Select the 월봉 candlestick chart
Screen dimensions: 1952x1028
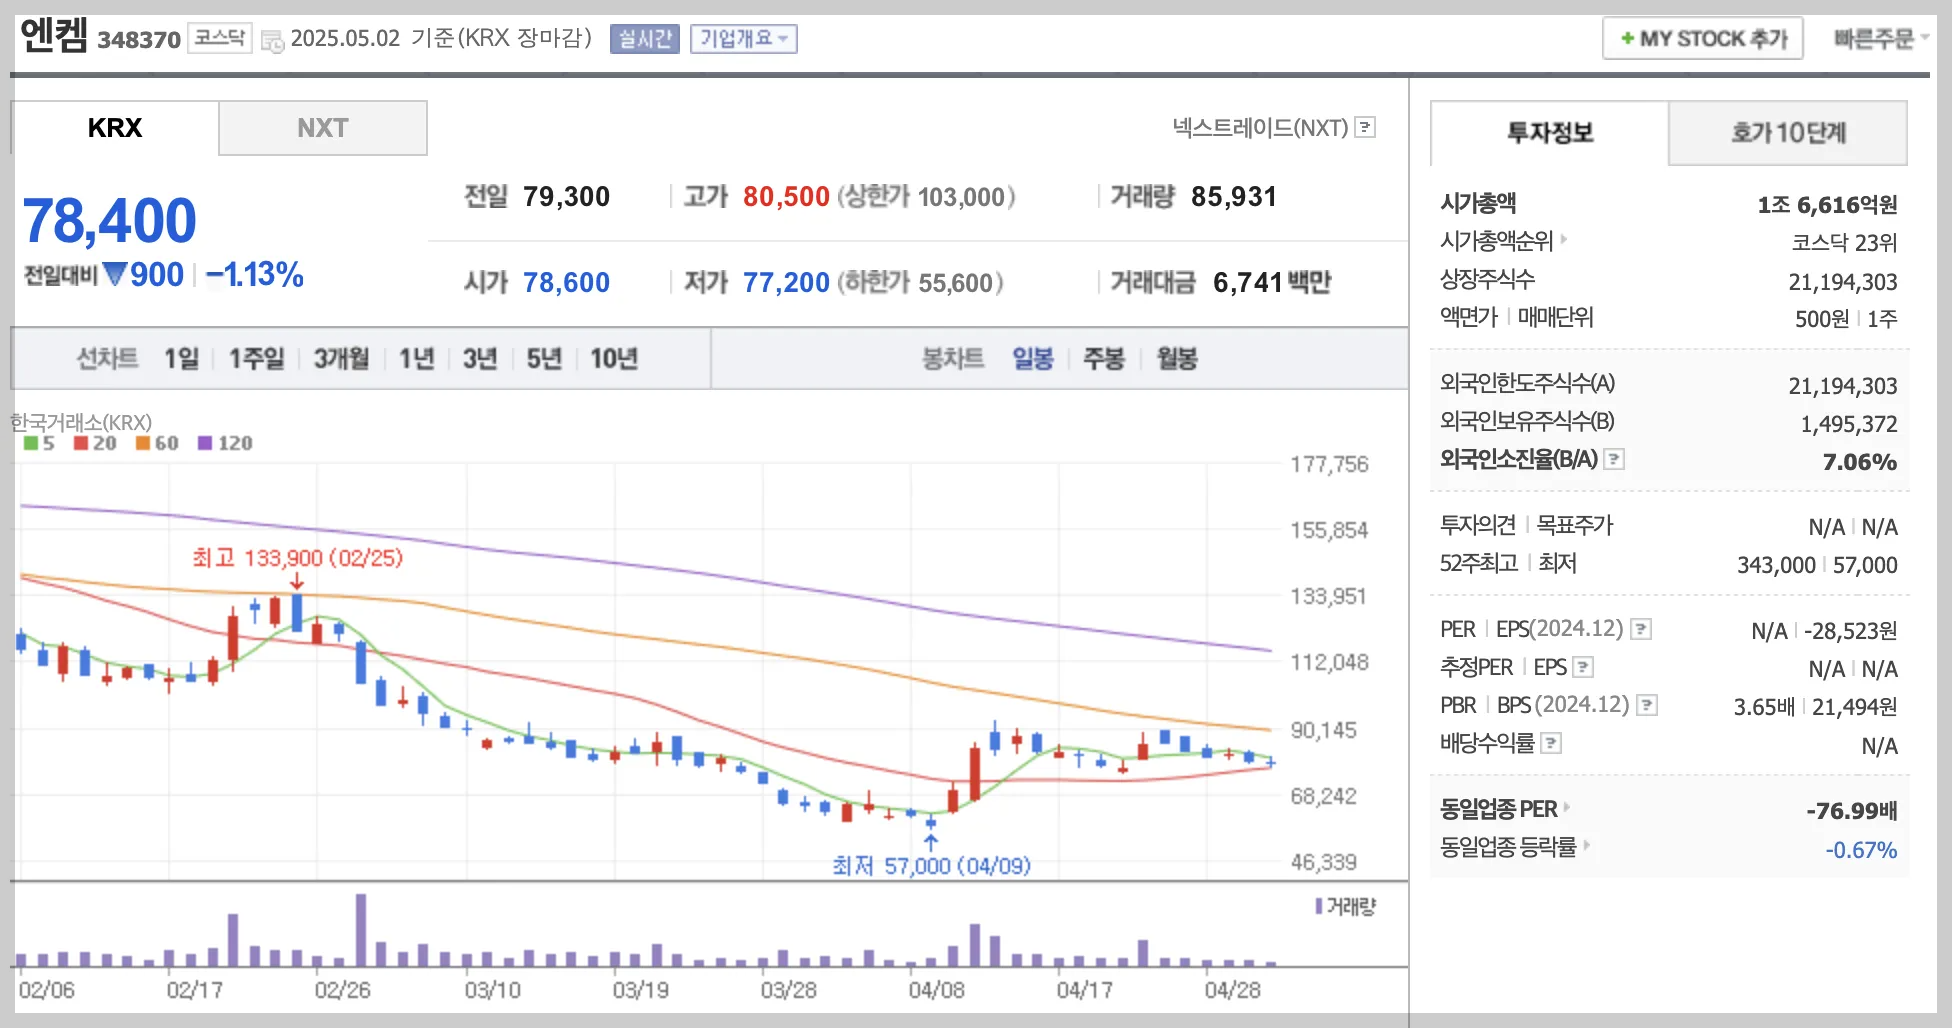tap(1177, 358)
